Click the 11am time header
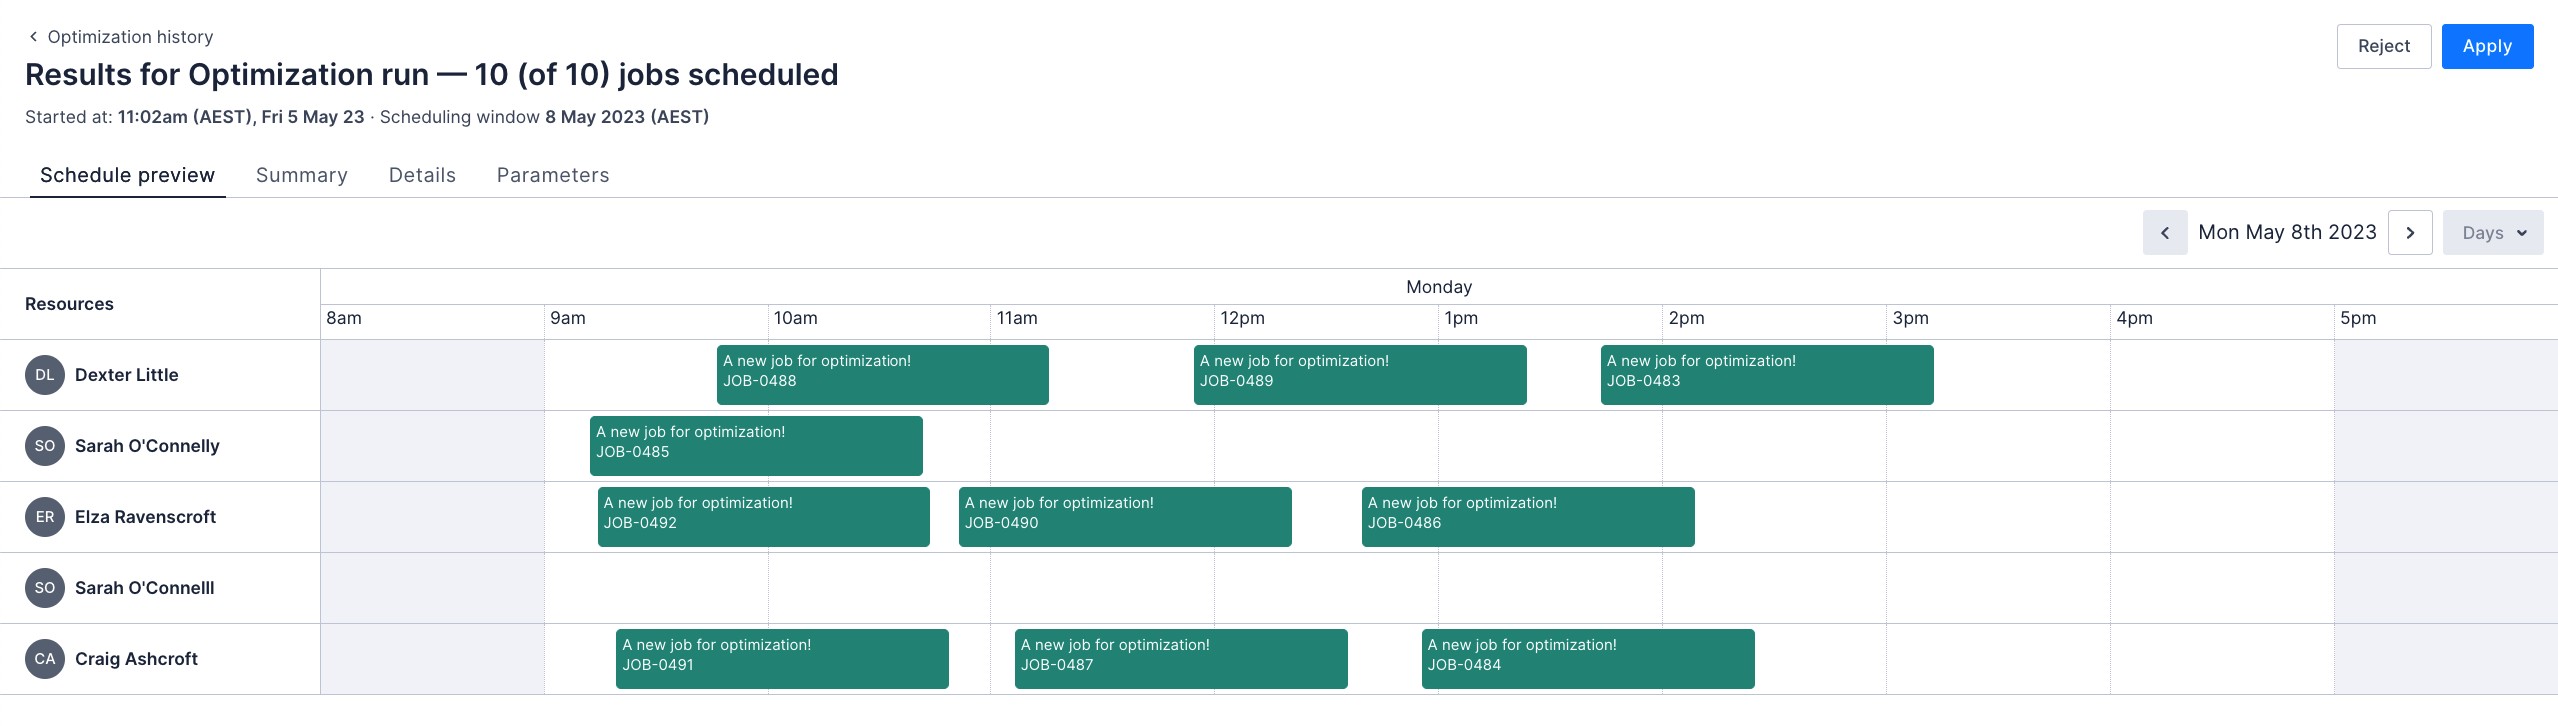 coord(1017,318)
